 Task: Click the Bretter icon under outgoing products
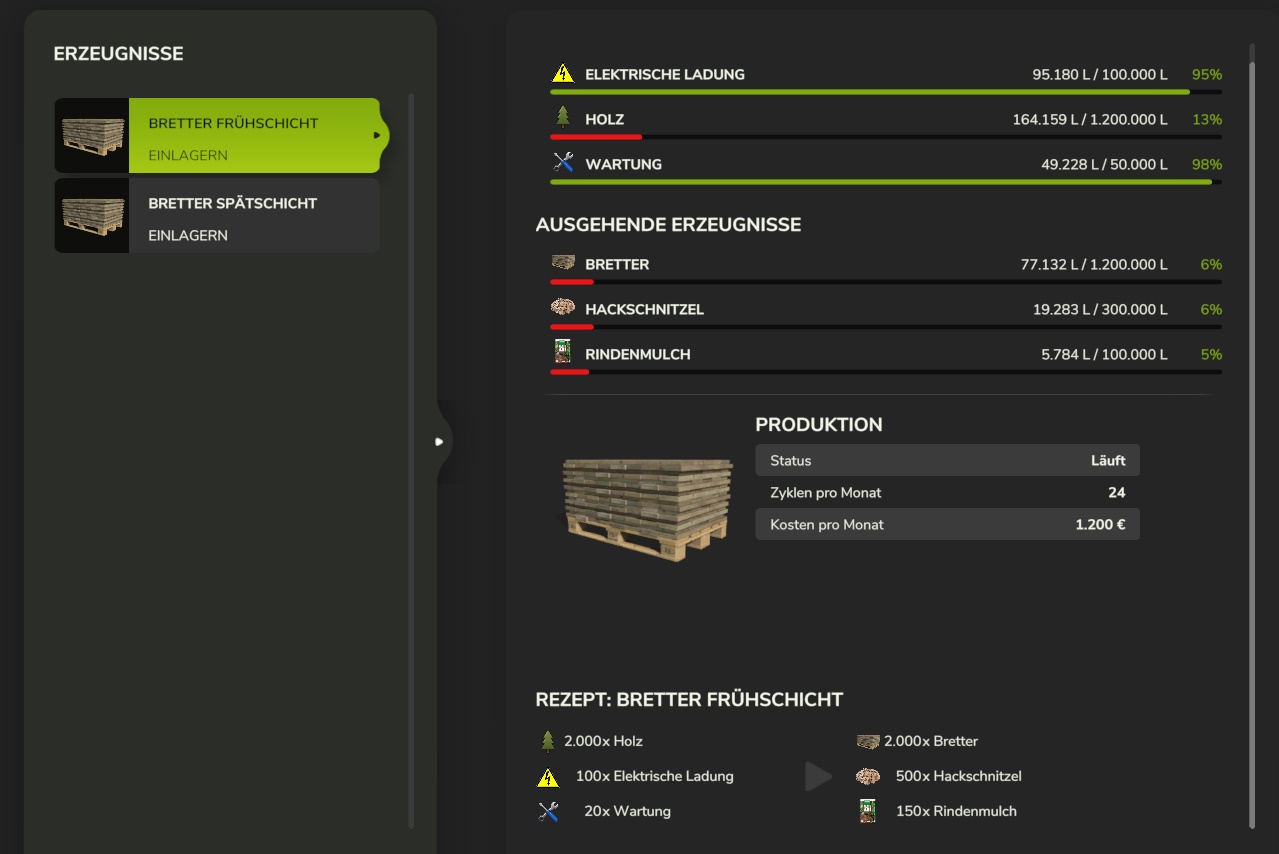pos(563,263)
